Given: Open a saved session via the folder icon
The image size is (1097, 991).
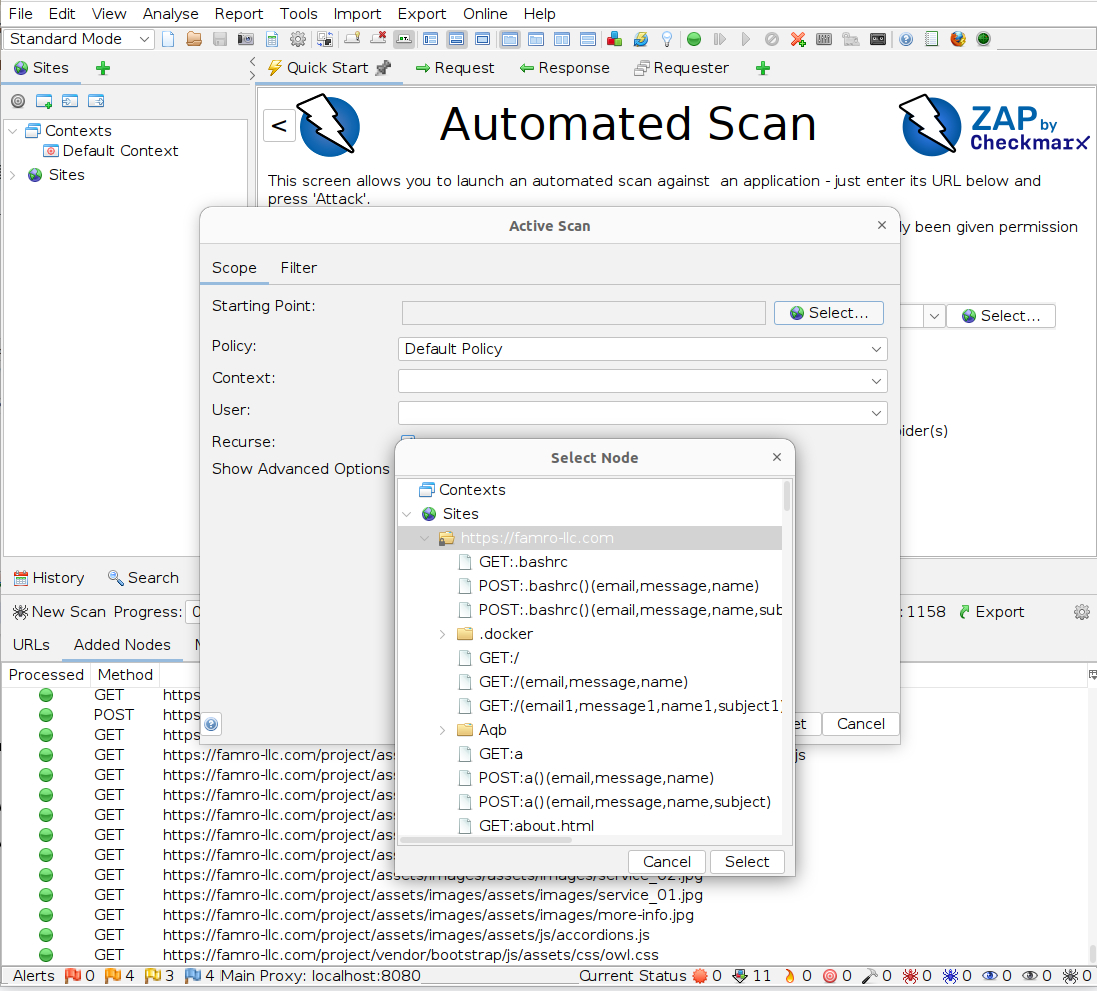Looking at the screenshot, I should coord(195,39).
